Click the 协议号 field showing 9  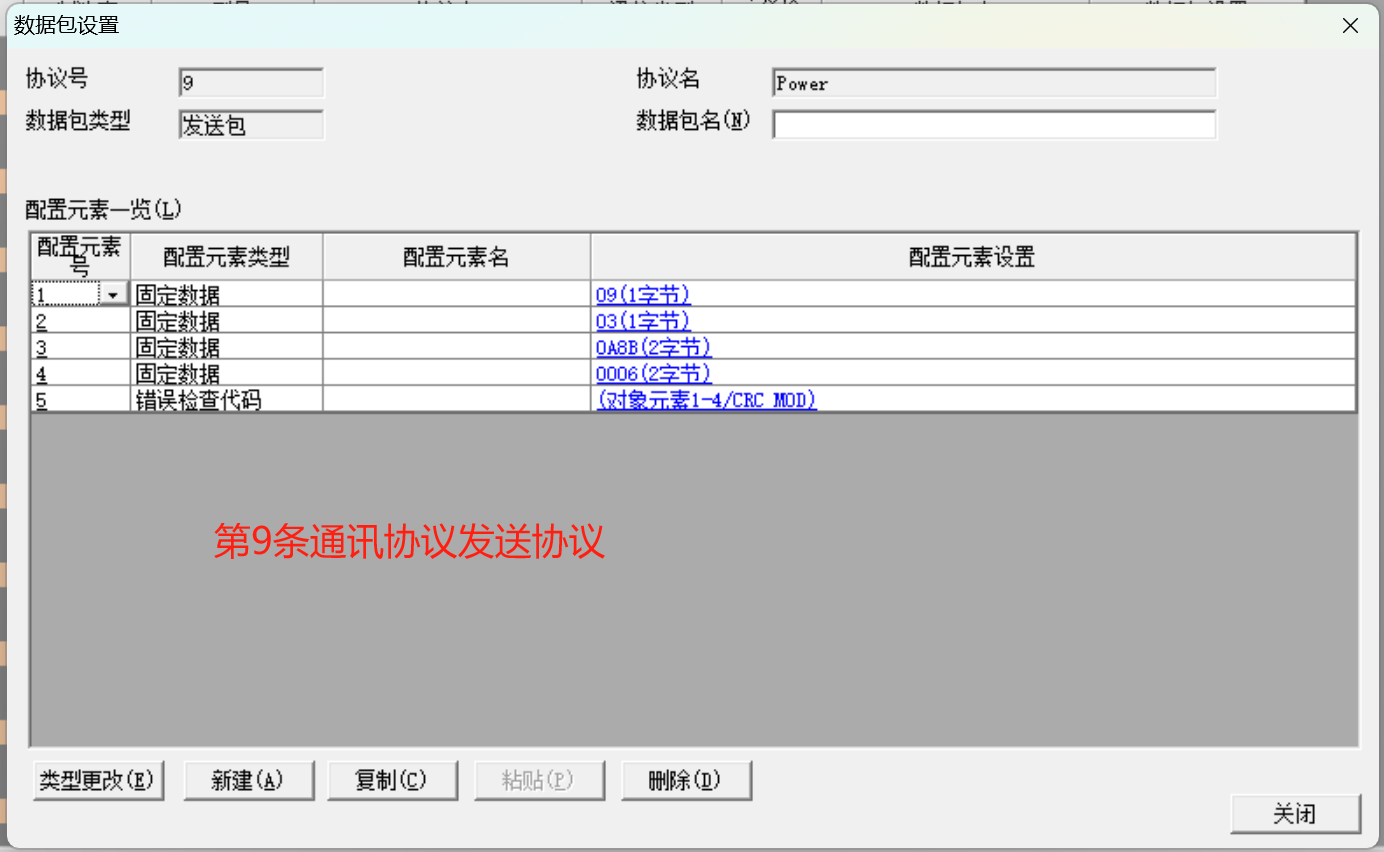[251, 84]
